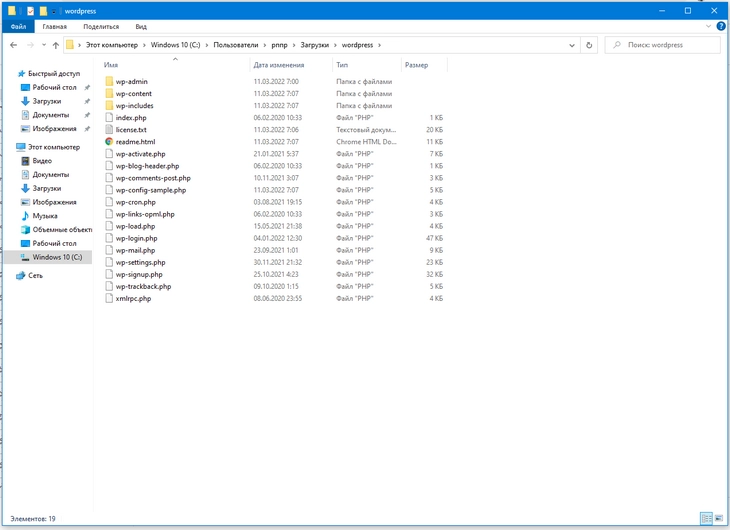Click Загрузки in address breadcrumb
The width and height of the screenshot is (730, 530).
(315, 45)
